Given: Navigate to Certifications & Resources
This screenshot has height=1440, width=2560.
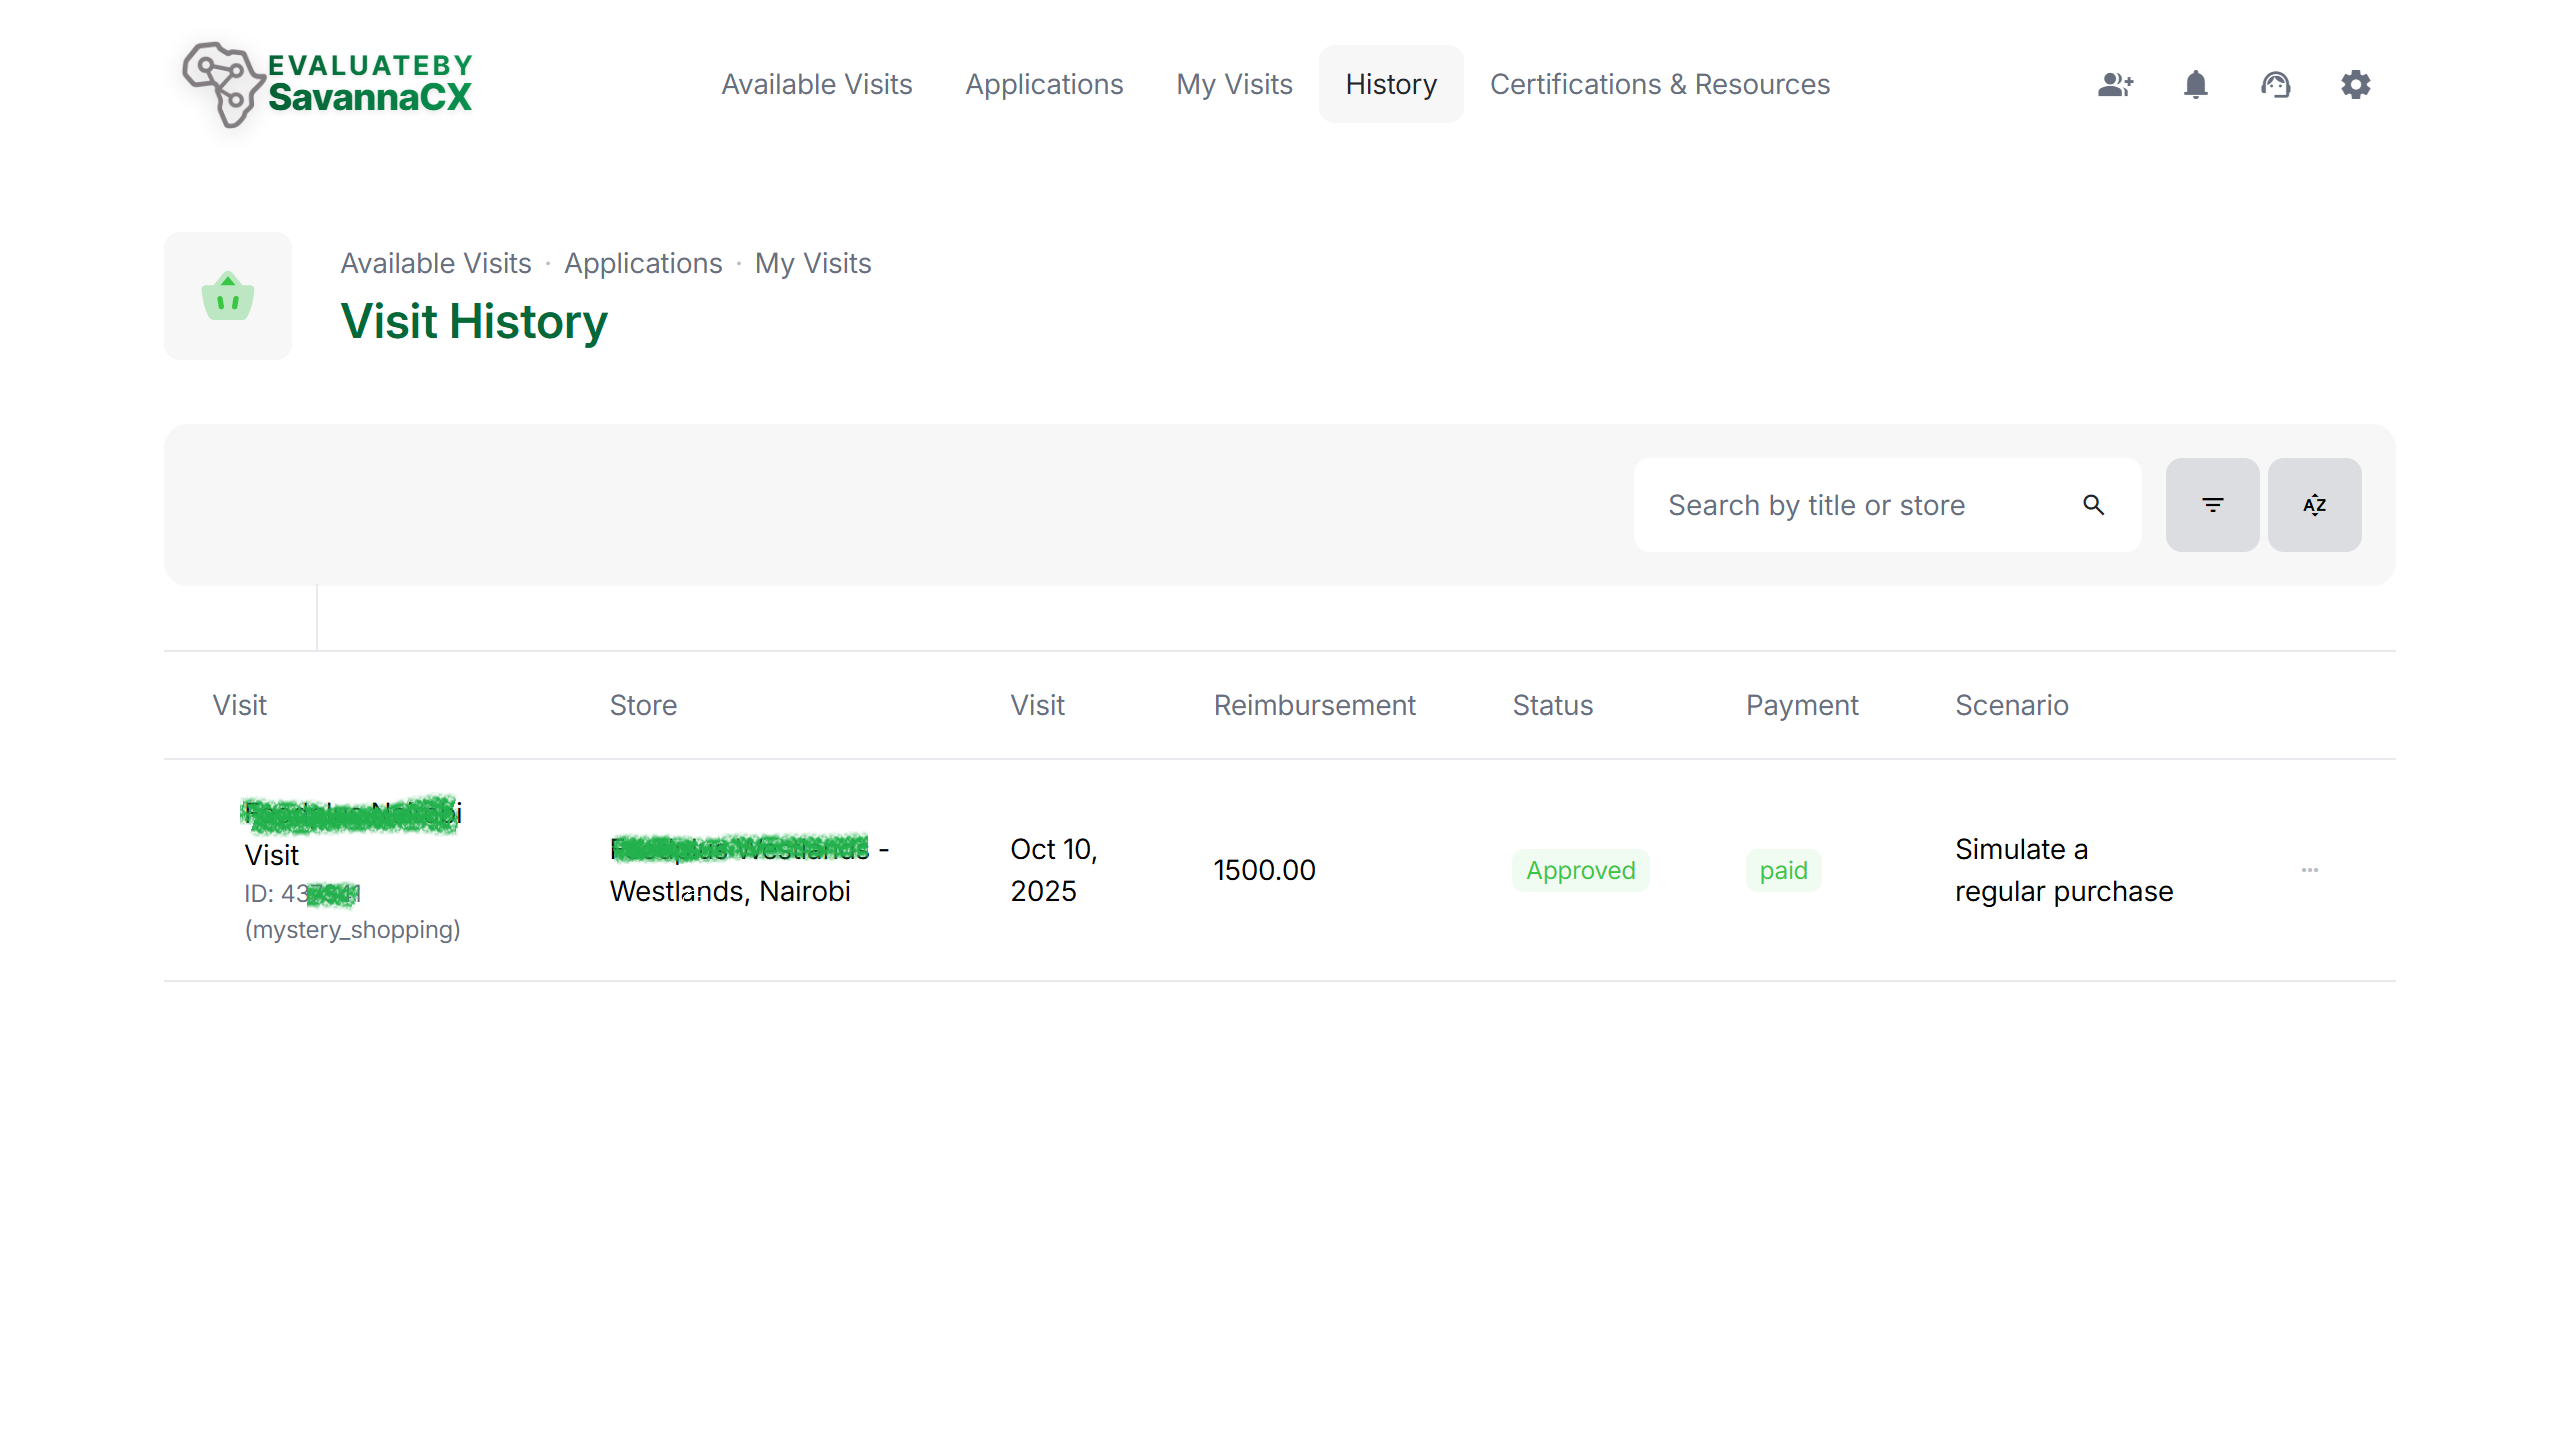Looking at the screenshot, I should pos(1659,84).
